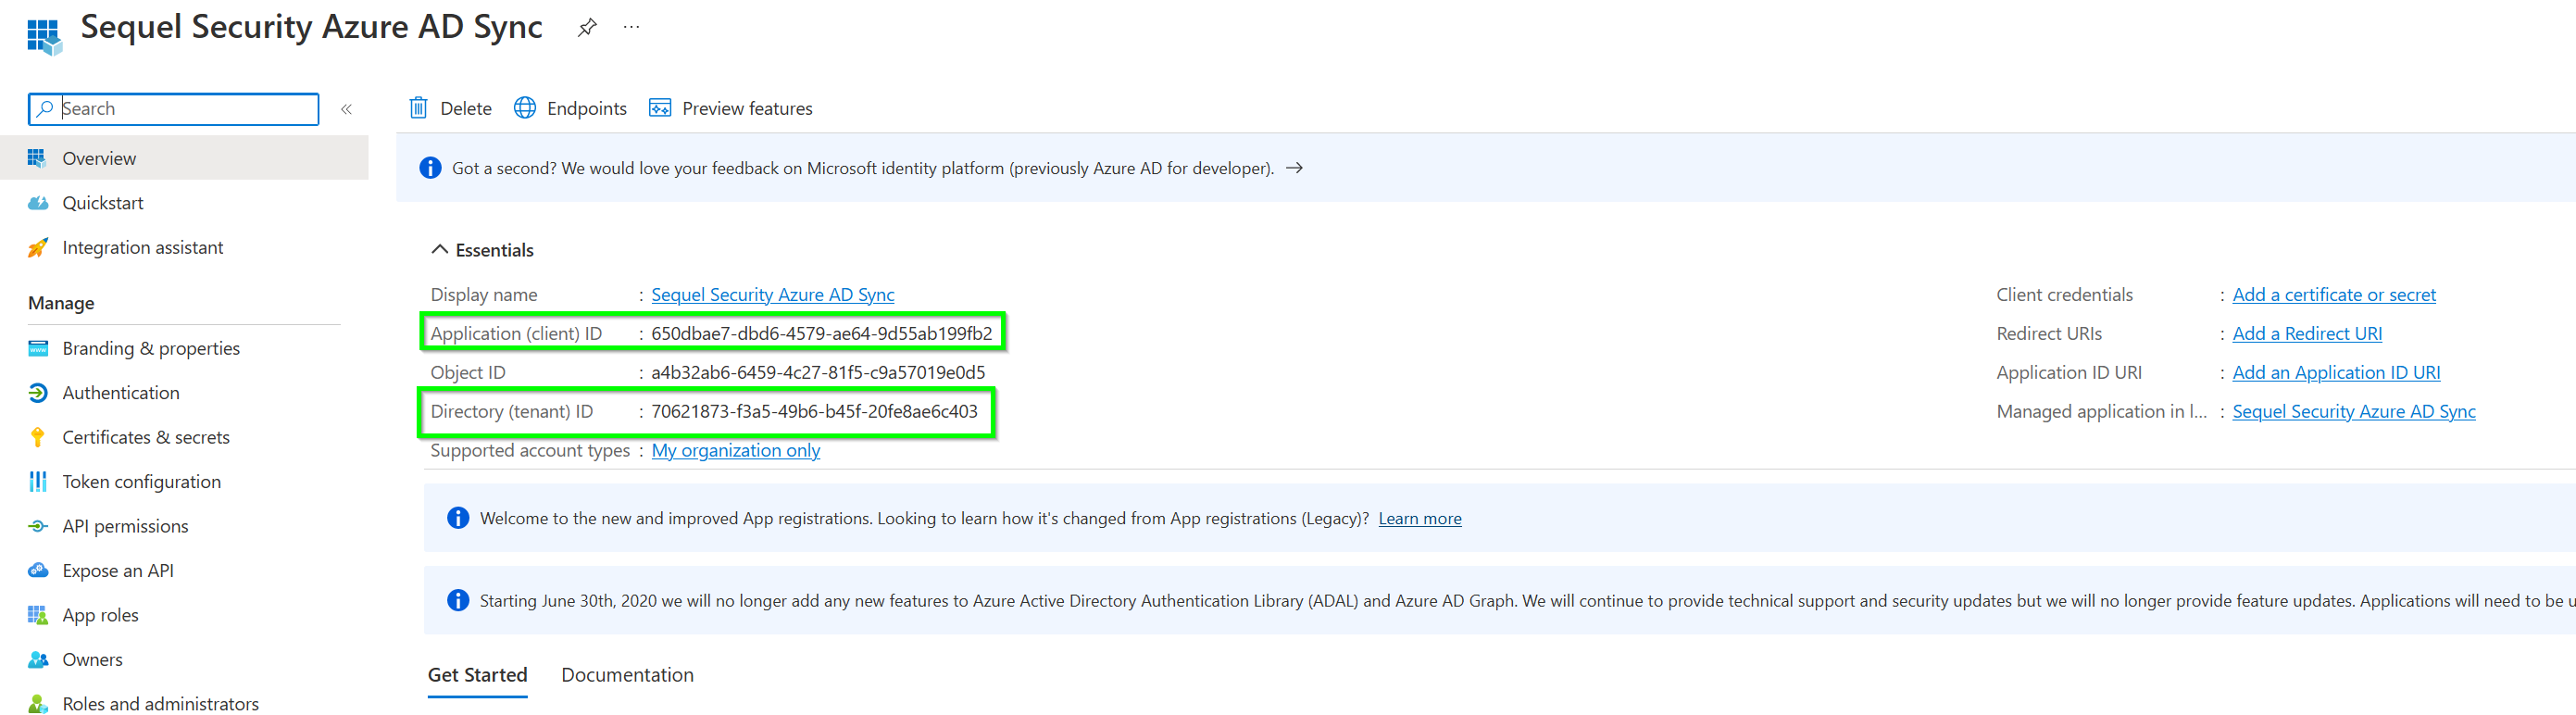Click the Branding & properties icon
This screenshot has height=715, width=2576.
(38, 348)
